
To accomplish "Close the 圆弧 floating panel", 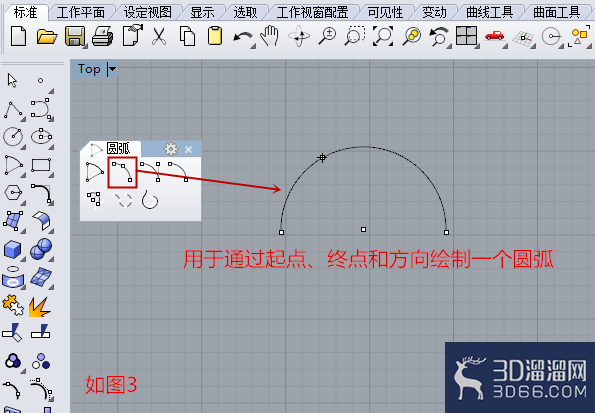I will coord(189,150).
